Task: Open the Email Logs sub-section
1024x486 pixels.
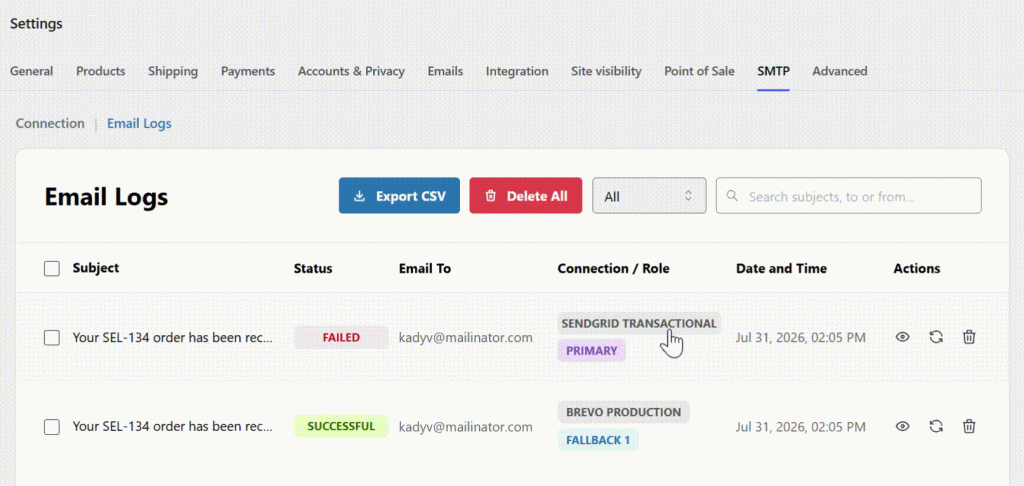Action: [139, 123]
